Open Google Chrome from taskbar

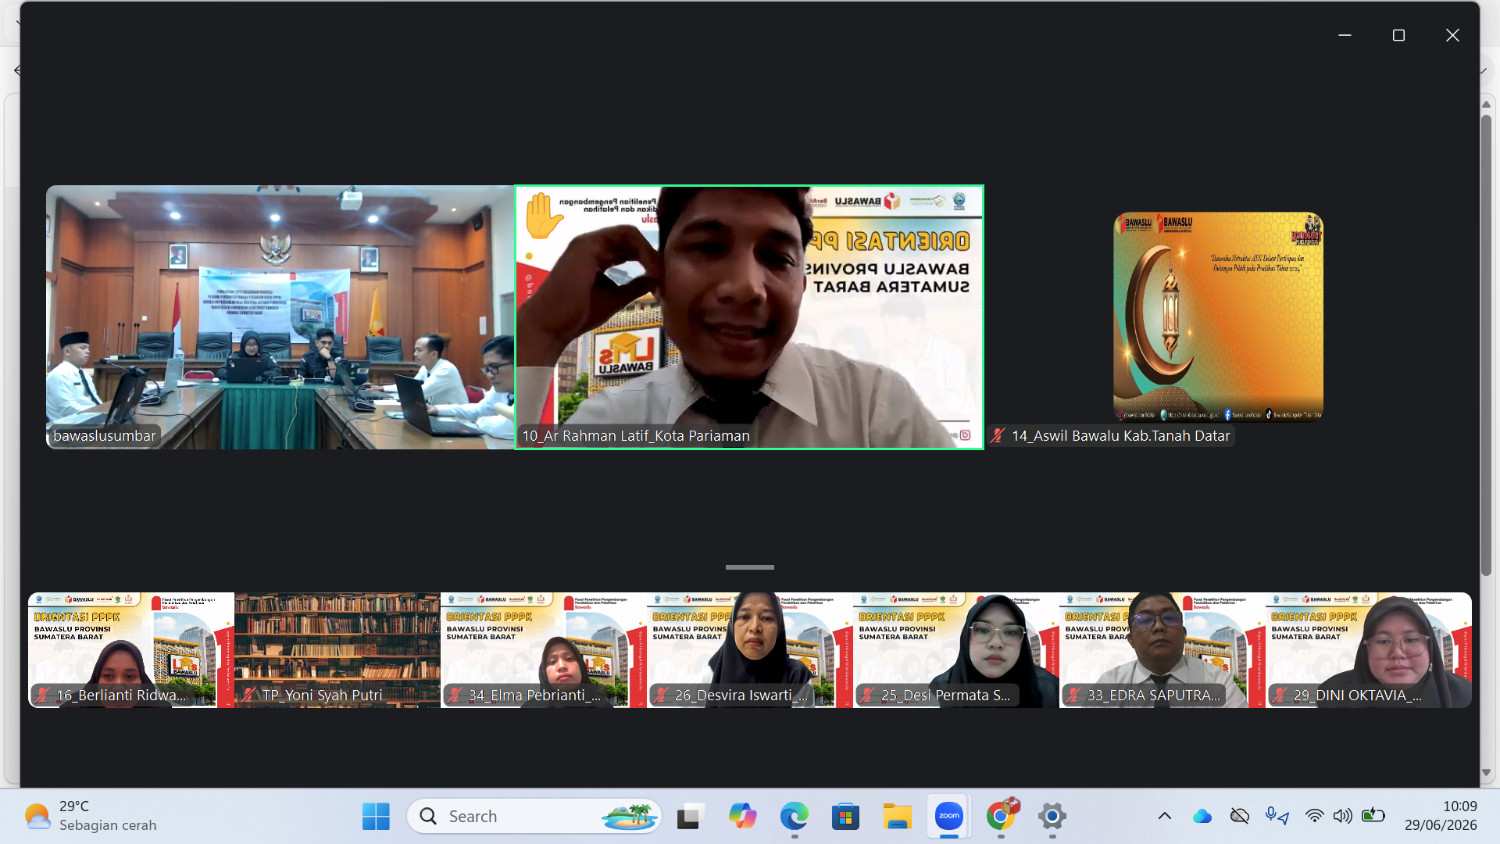[1001, 817]
